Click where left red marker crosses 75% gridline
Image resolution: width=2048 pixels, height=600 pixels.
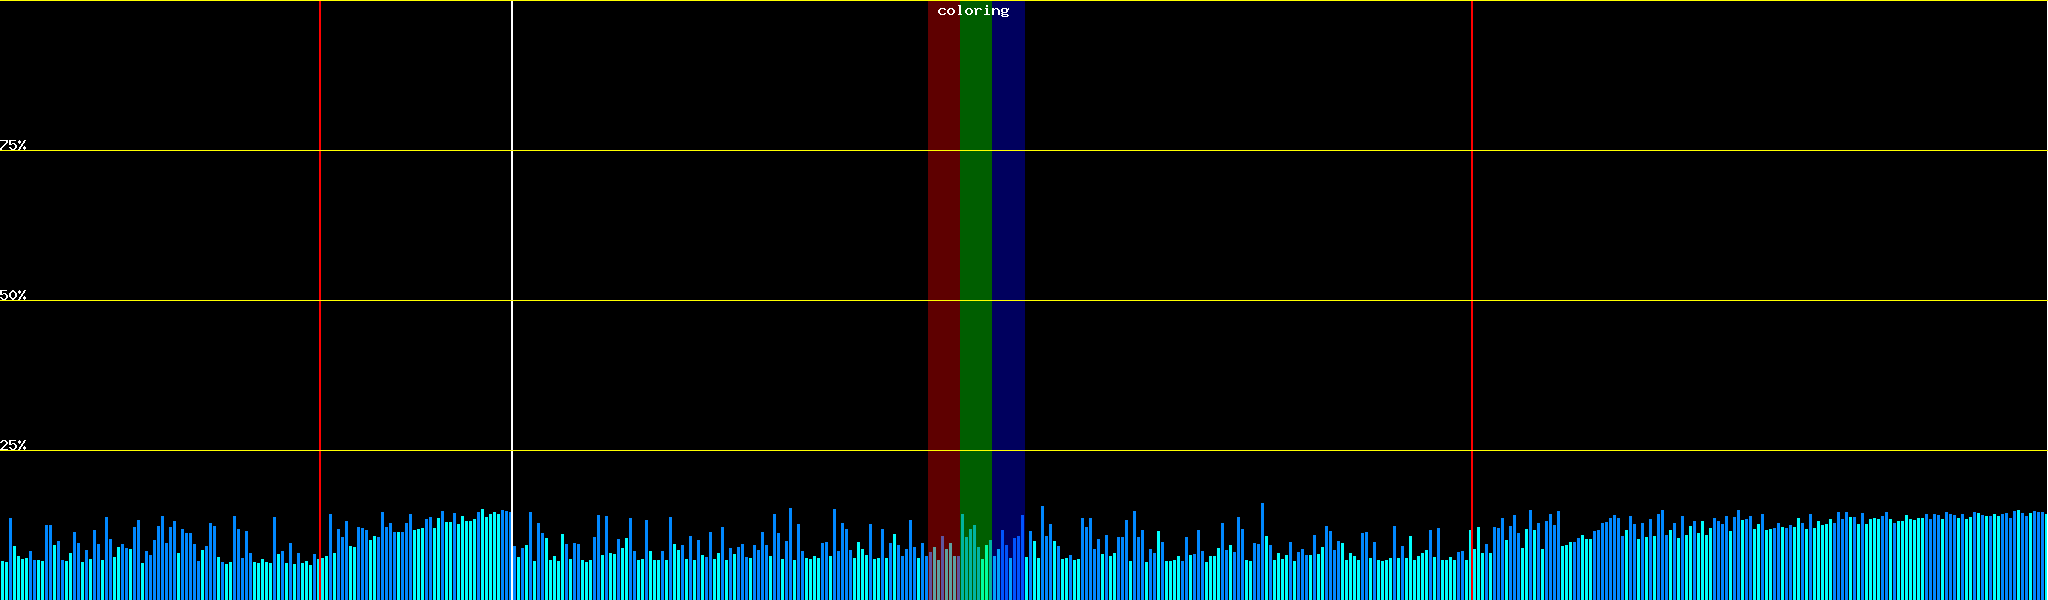click(320, 151)
